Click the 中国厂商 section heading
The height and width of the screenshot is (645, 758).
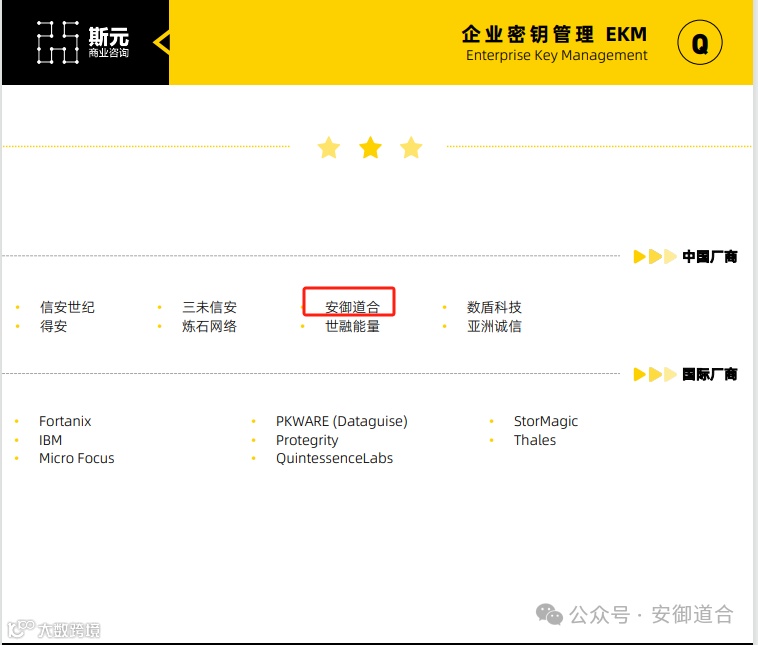[710, 256]
